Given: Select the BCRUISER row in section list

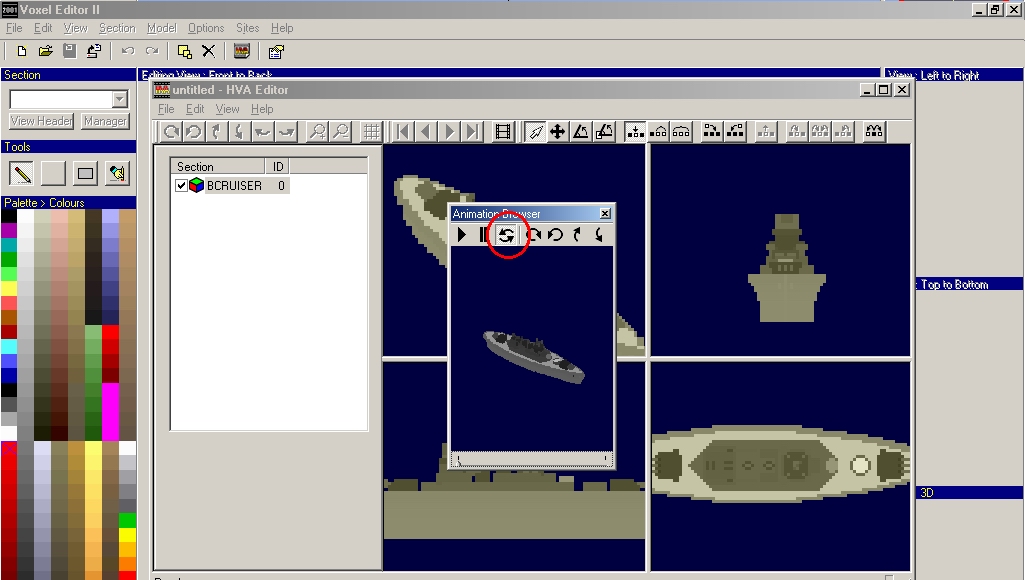Looking at the screenshot, I should (234, 186).
